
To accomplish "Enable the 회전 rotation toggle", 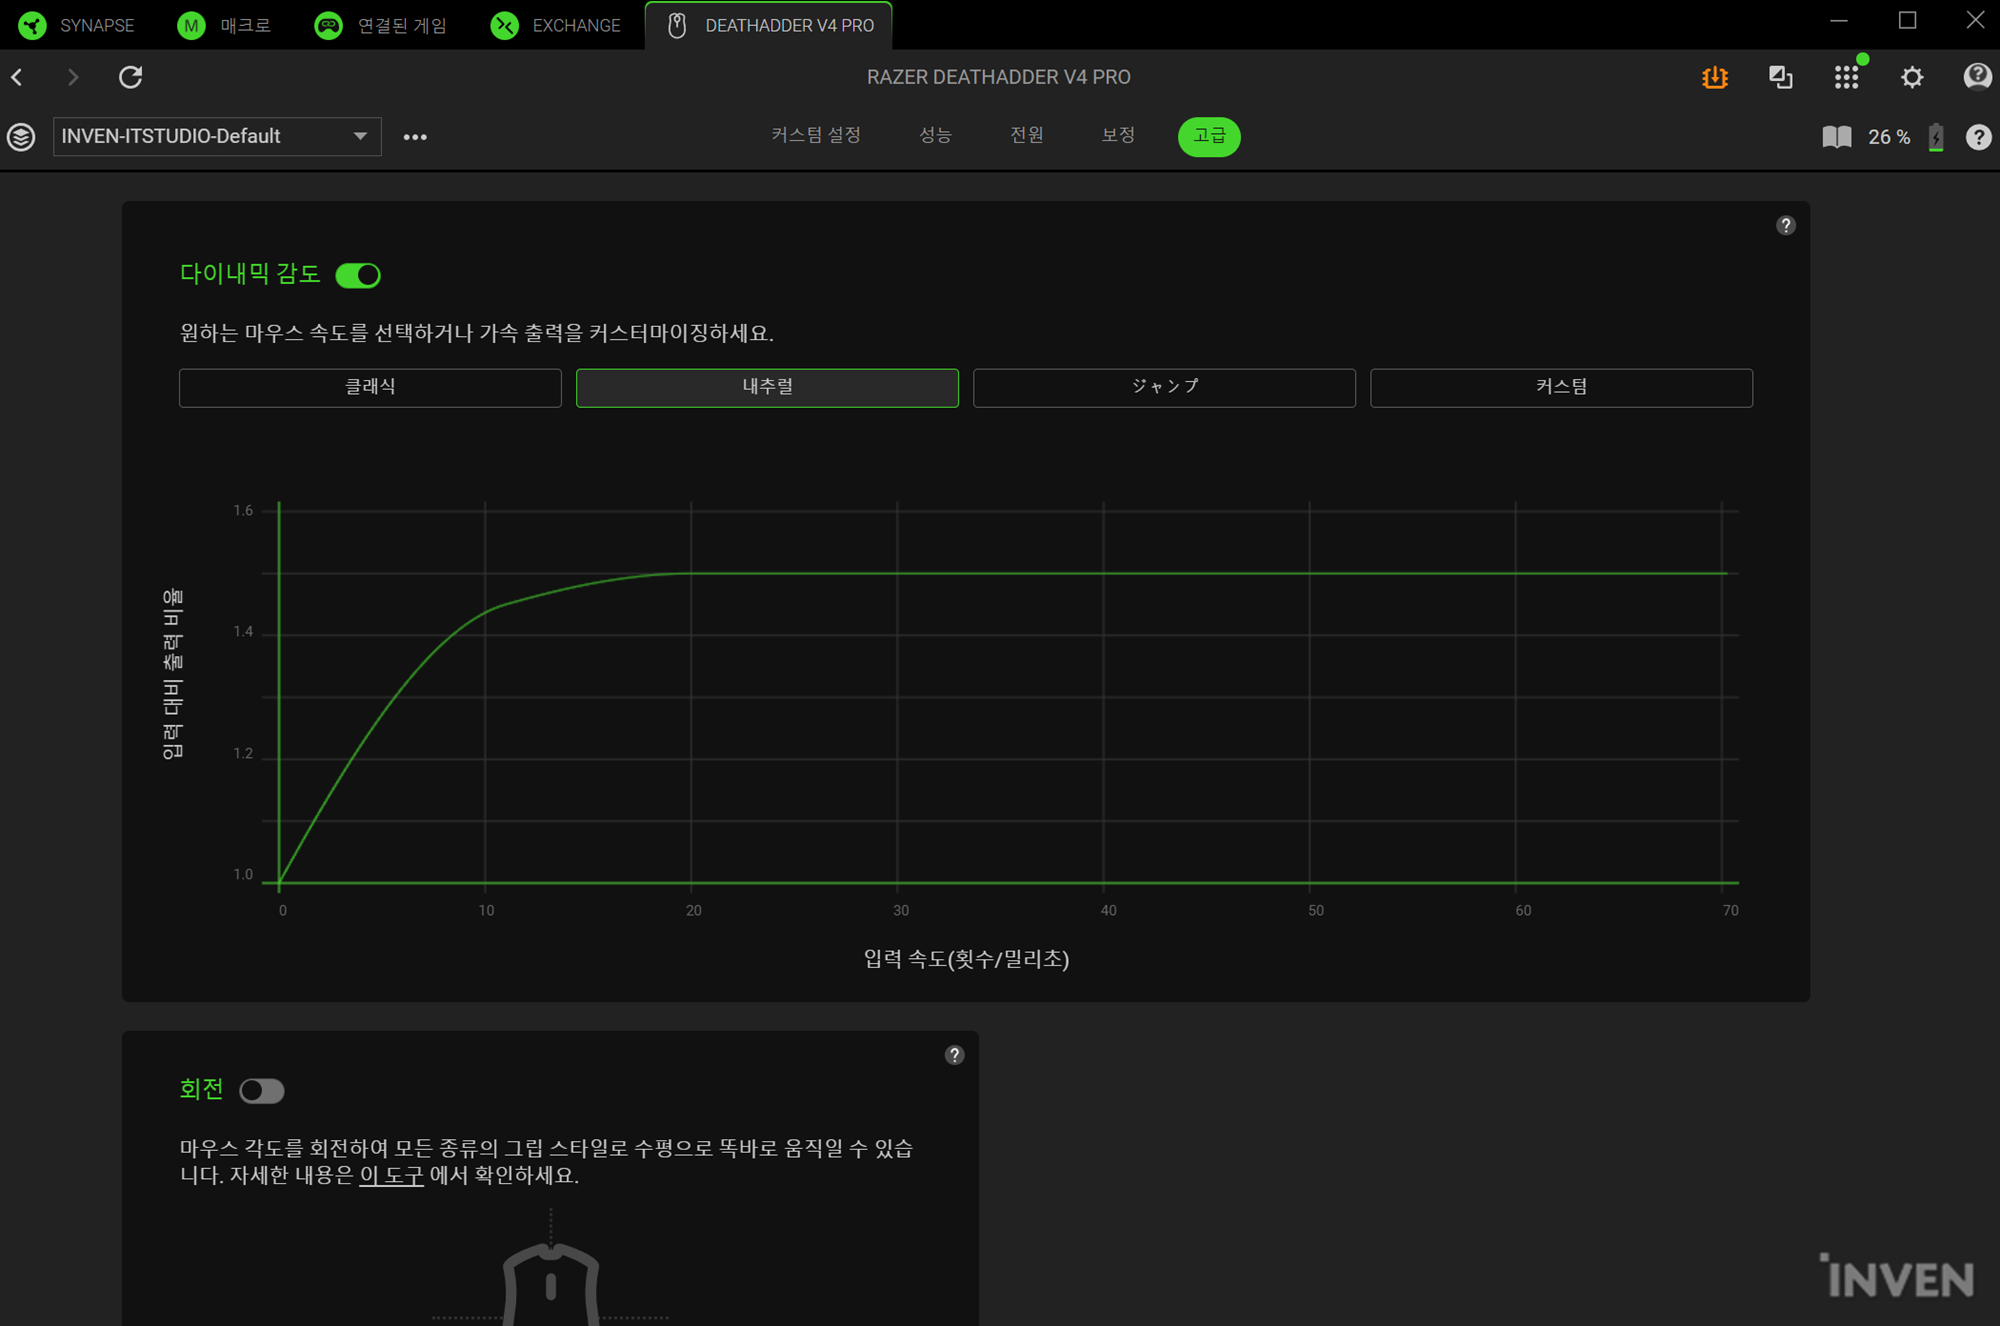I will [x=262, y=1090].
